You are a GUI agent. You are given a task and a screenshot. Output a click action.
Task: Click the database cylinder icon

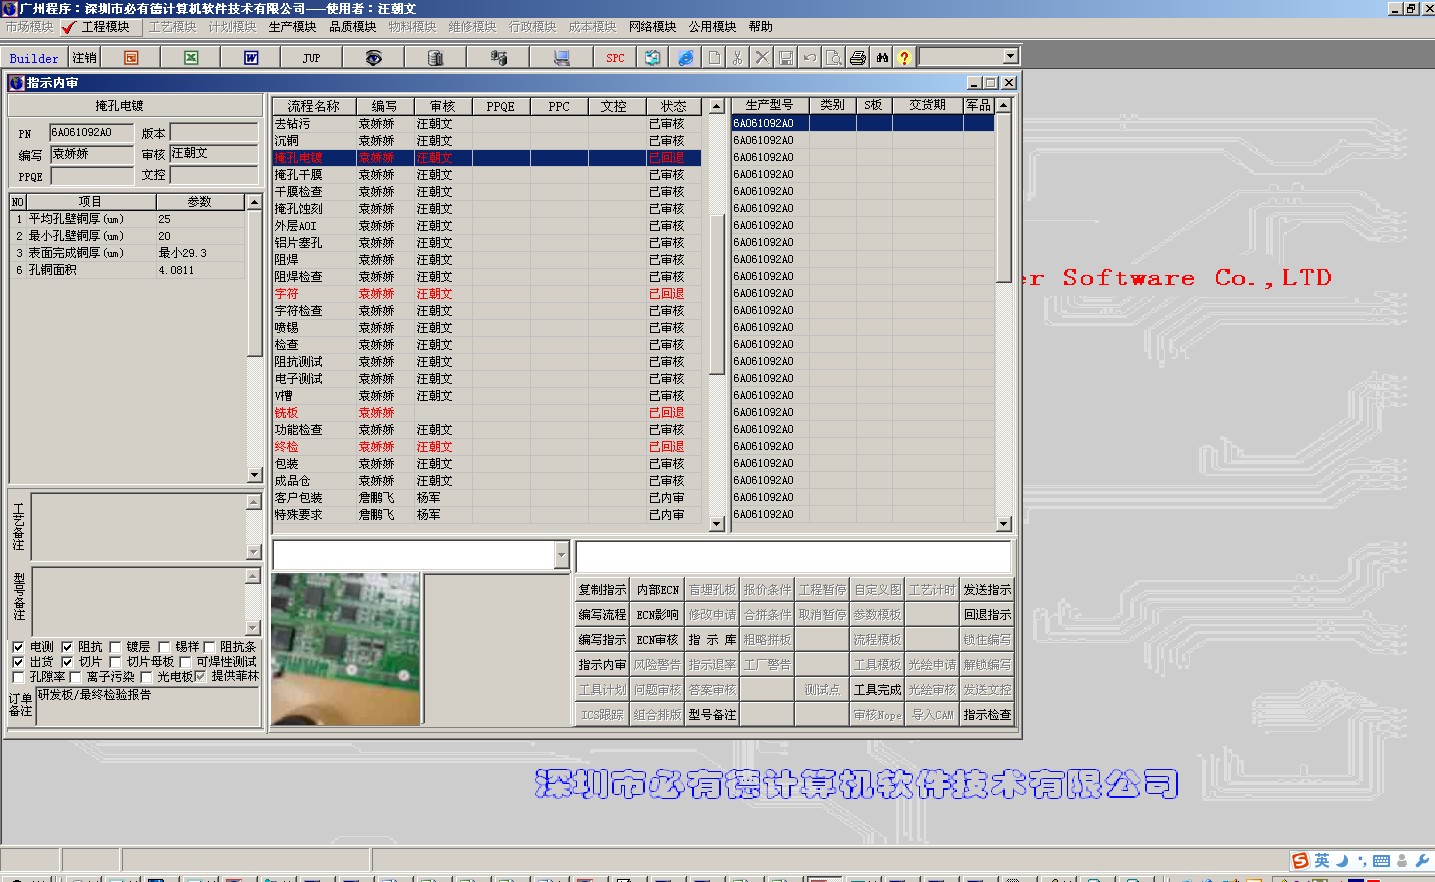[x=435, y=58]
